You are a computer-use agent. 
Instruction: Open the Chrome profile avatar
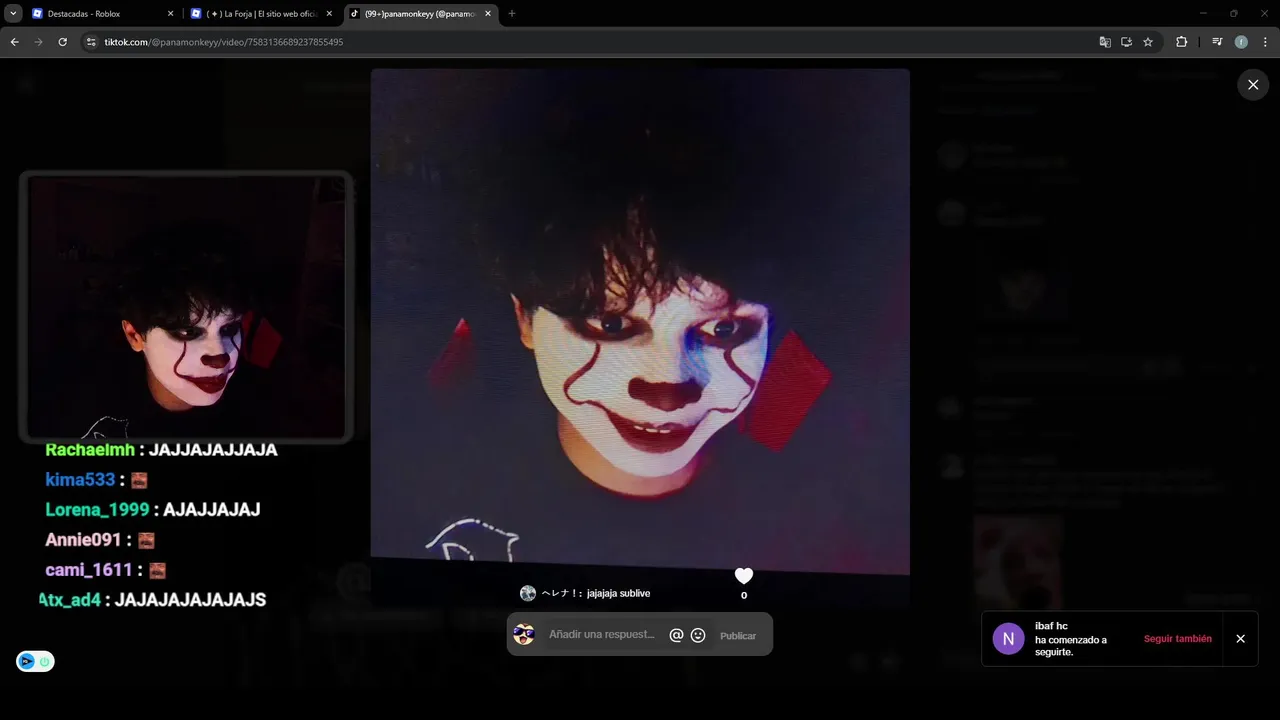point(1241,42)
